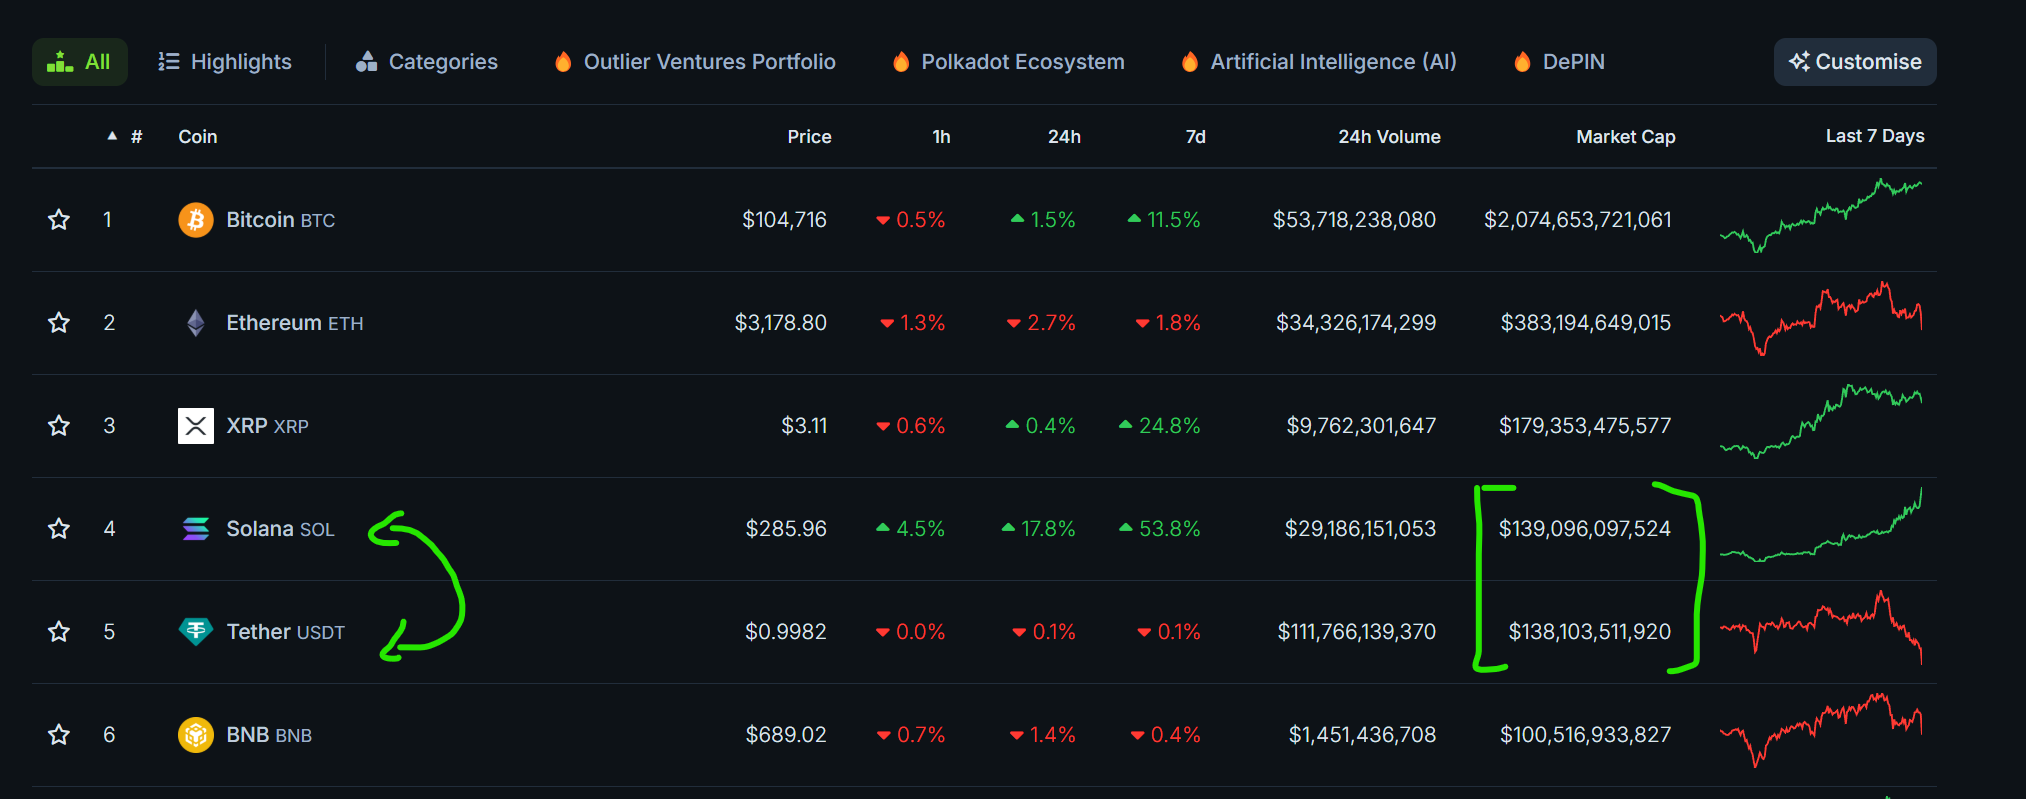Image resolution: width=2026 pixels, height=799 pixels.
Task: Sort by the # rank header
Action: [137, 137]
